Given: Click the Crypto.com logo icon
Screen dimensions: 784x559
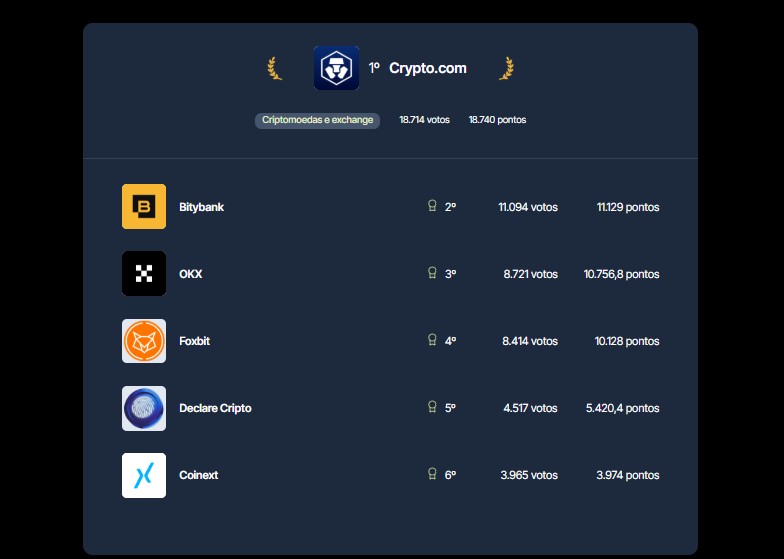Looking at the screenshot, I should click(x=336, y=68).
